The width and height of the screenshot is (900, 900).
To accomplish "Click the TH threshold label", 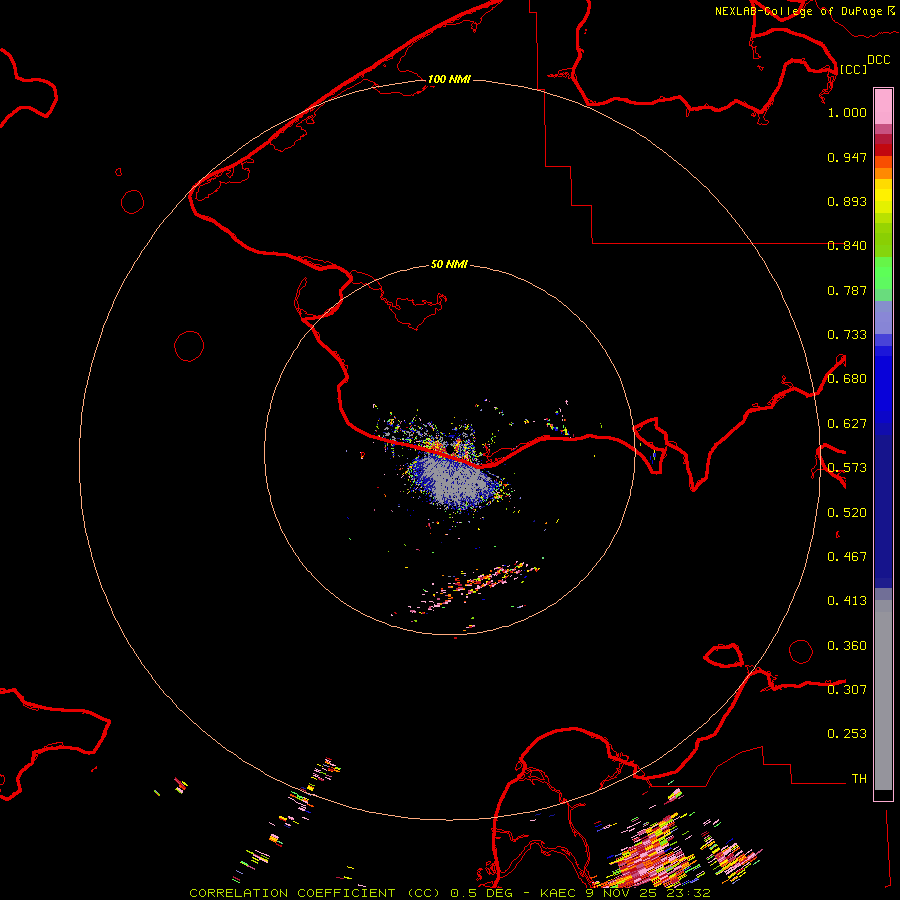I will point(859,779).
